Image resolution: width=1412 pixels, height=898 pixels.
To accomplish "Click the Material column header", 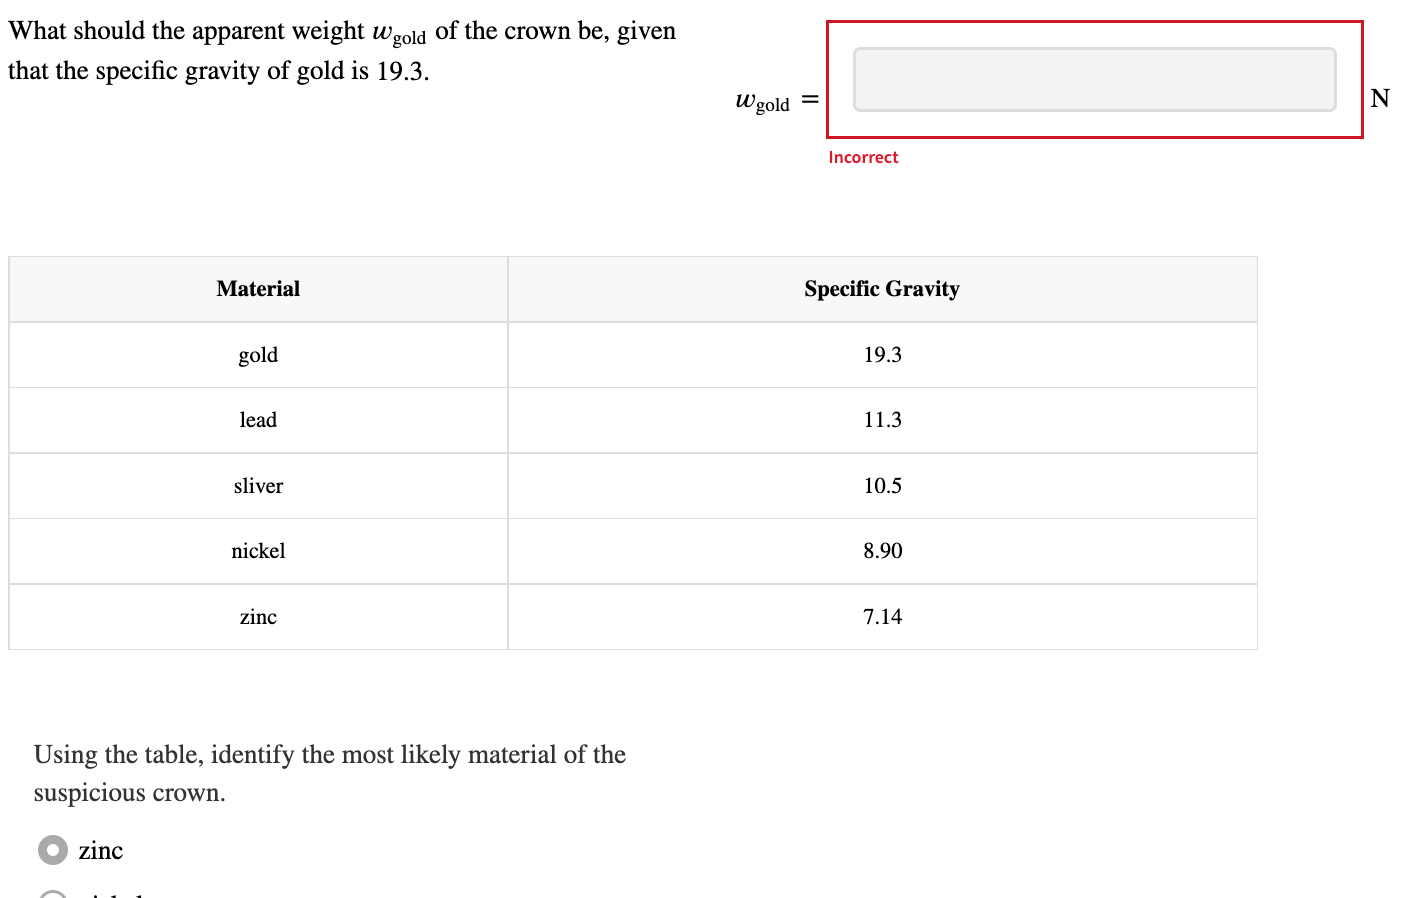I will pos(258,289).
